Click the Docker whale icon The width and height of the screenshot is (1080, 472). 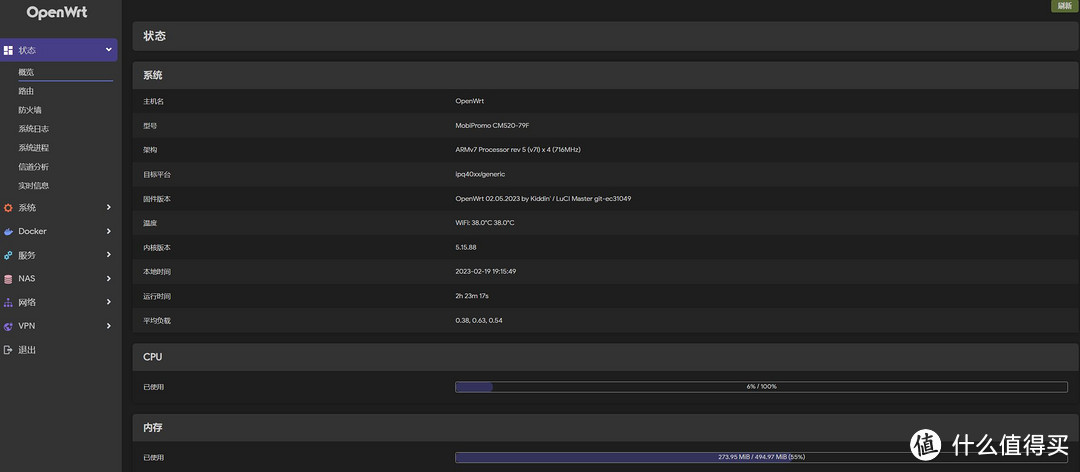[x=8, y=231]
